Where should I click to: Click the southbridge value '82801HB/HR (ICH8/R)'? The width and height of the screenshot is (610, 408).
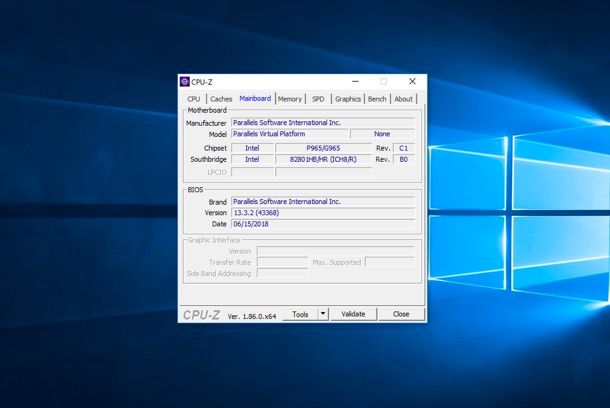(323, 159)
